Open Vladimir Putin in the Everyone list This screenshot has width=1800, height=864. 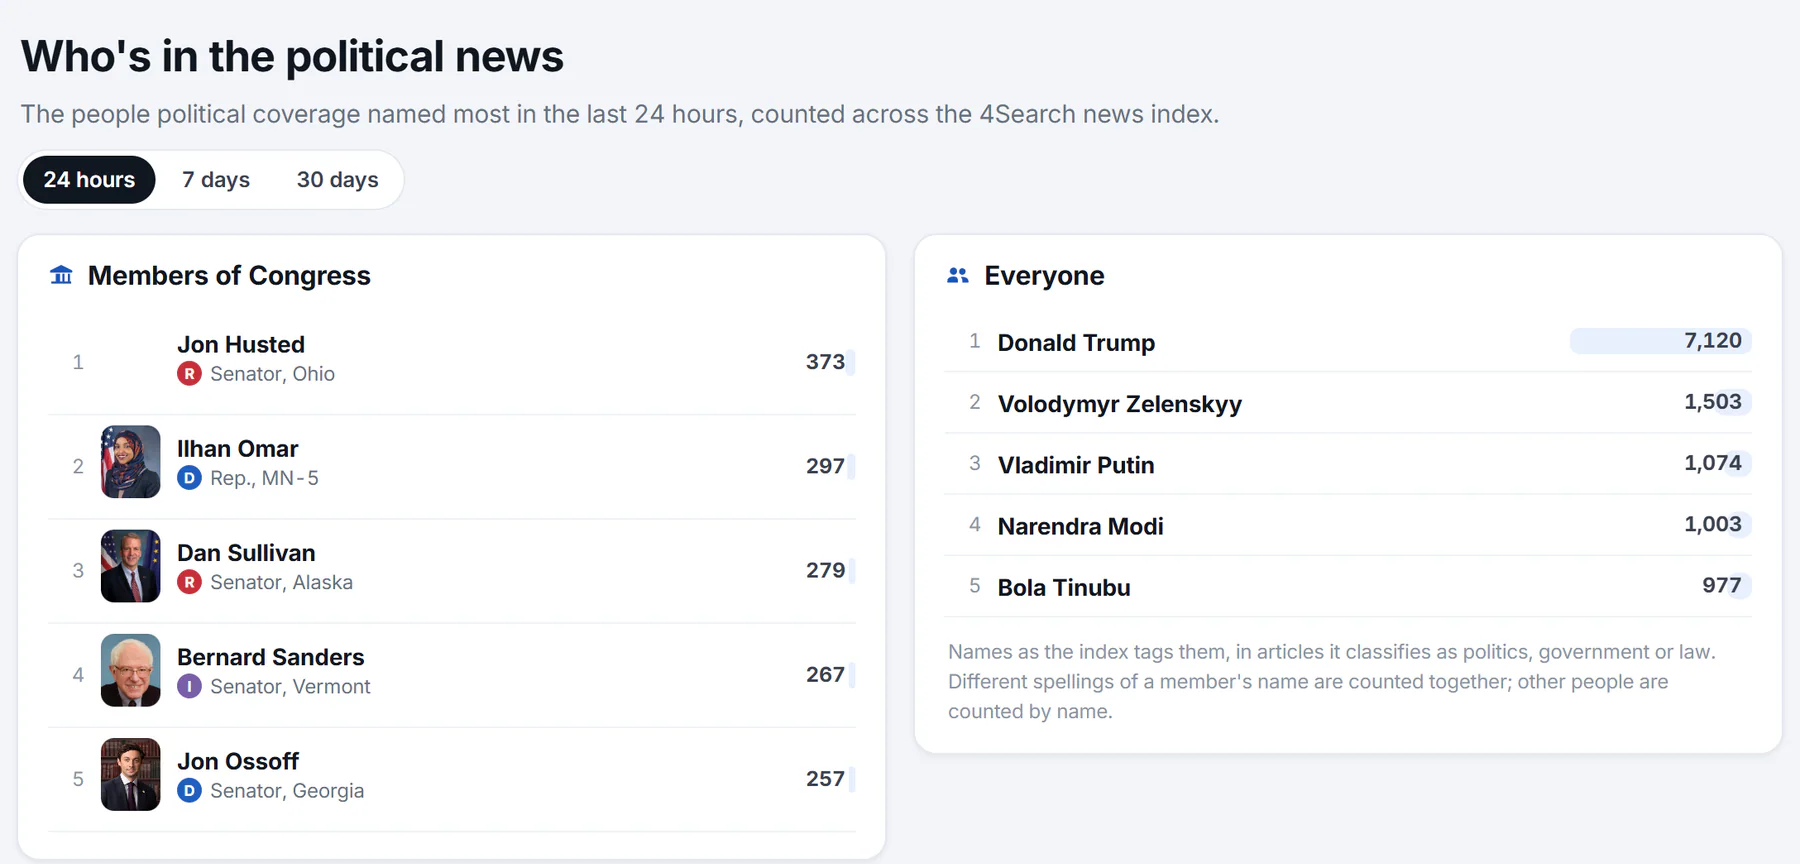(x=1076, y=465)
